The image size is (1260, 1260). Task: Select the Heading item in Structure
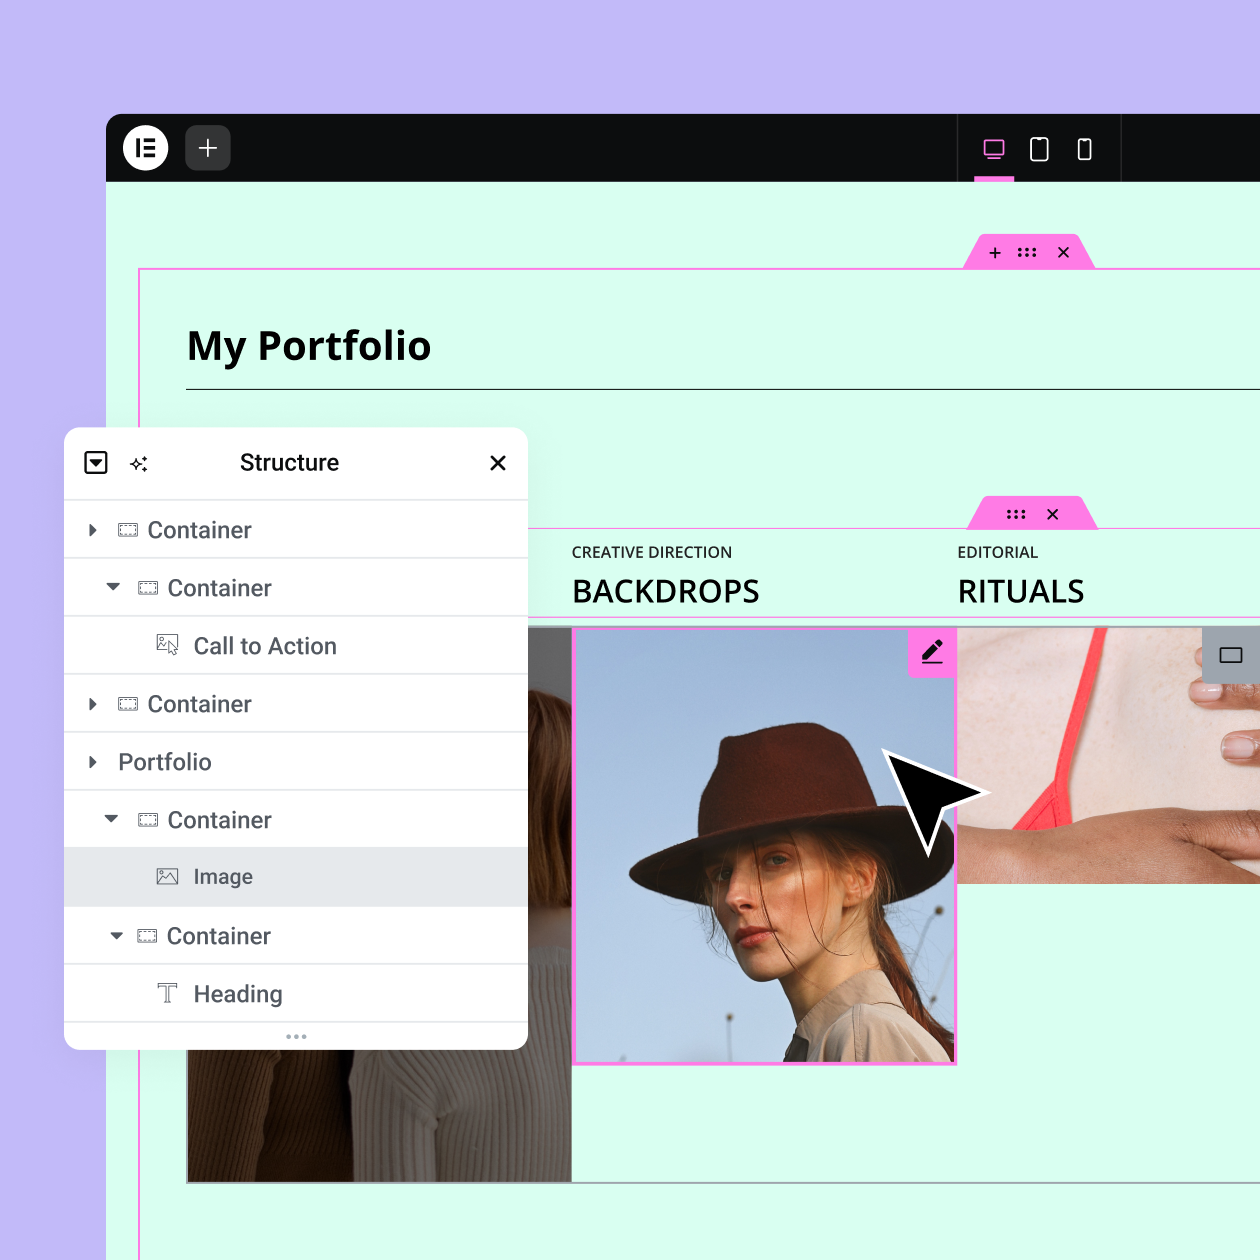pyautogui.click(x=238, y=994)
